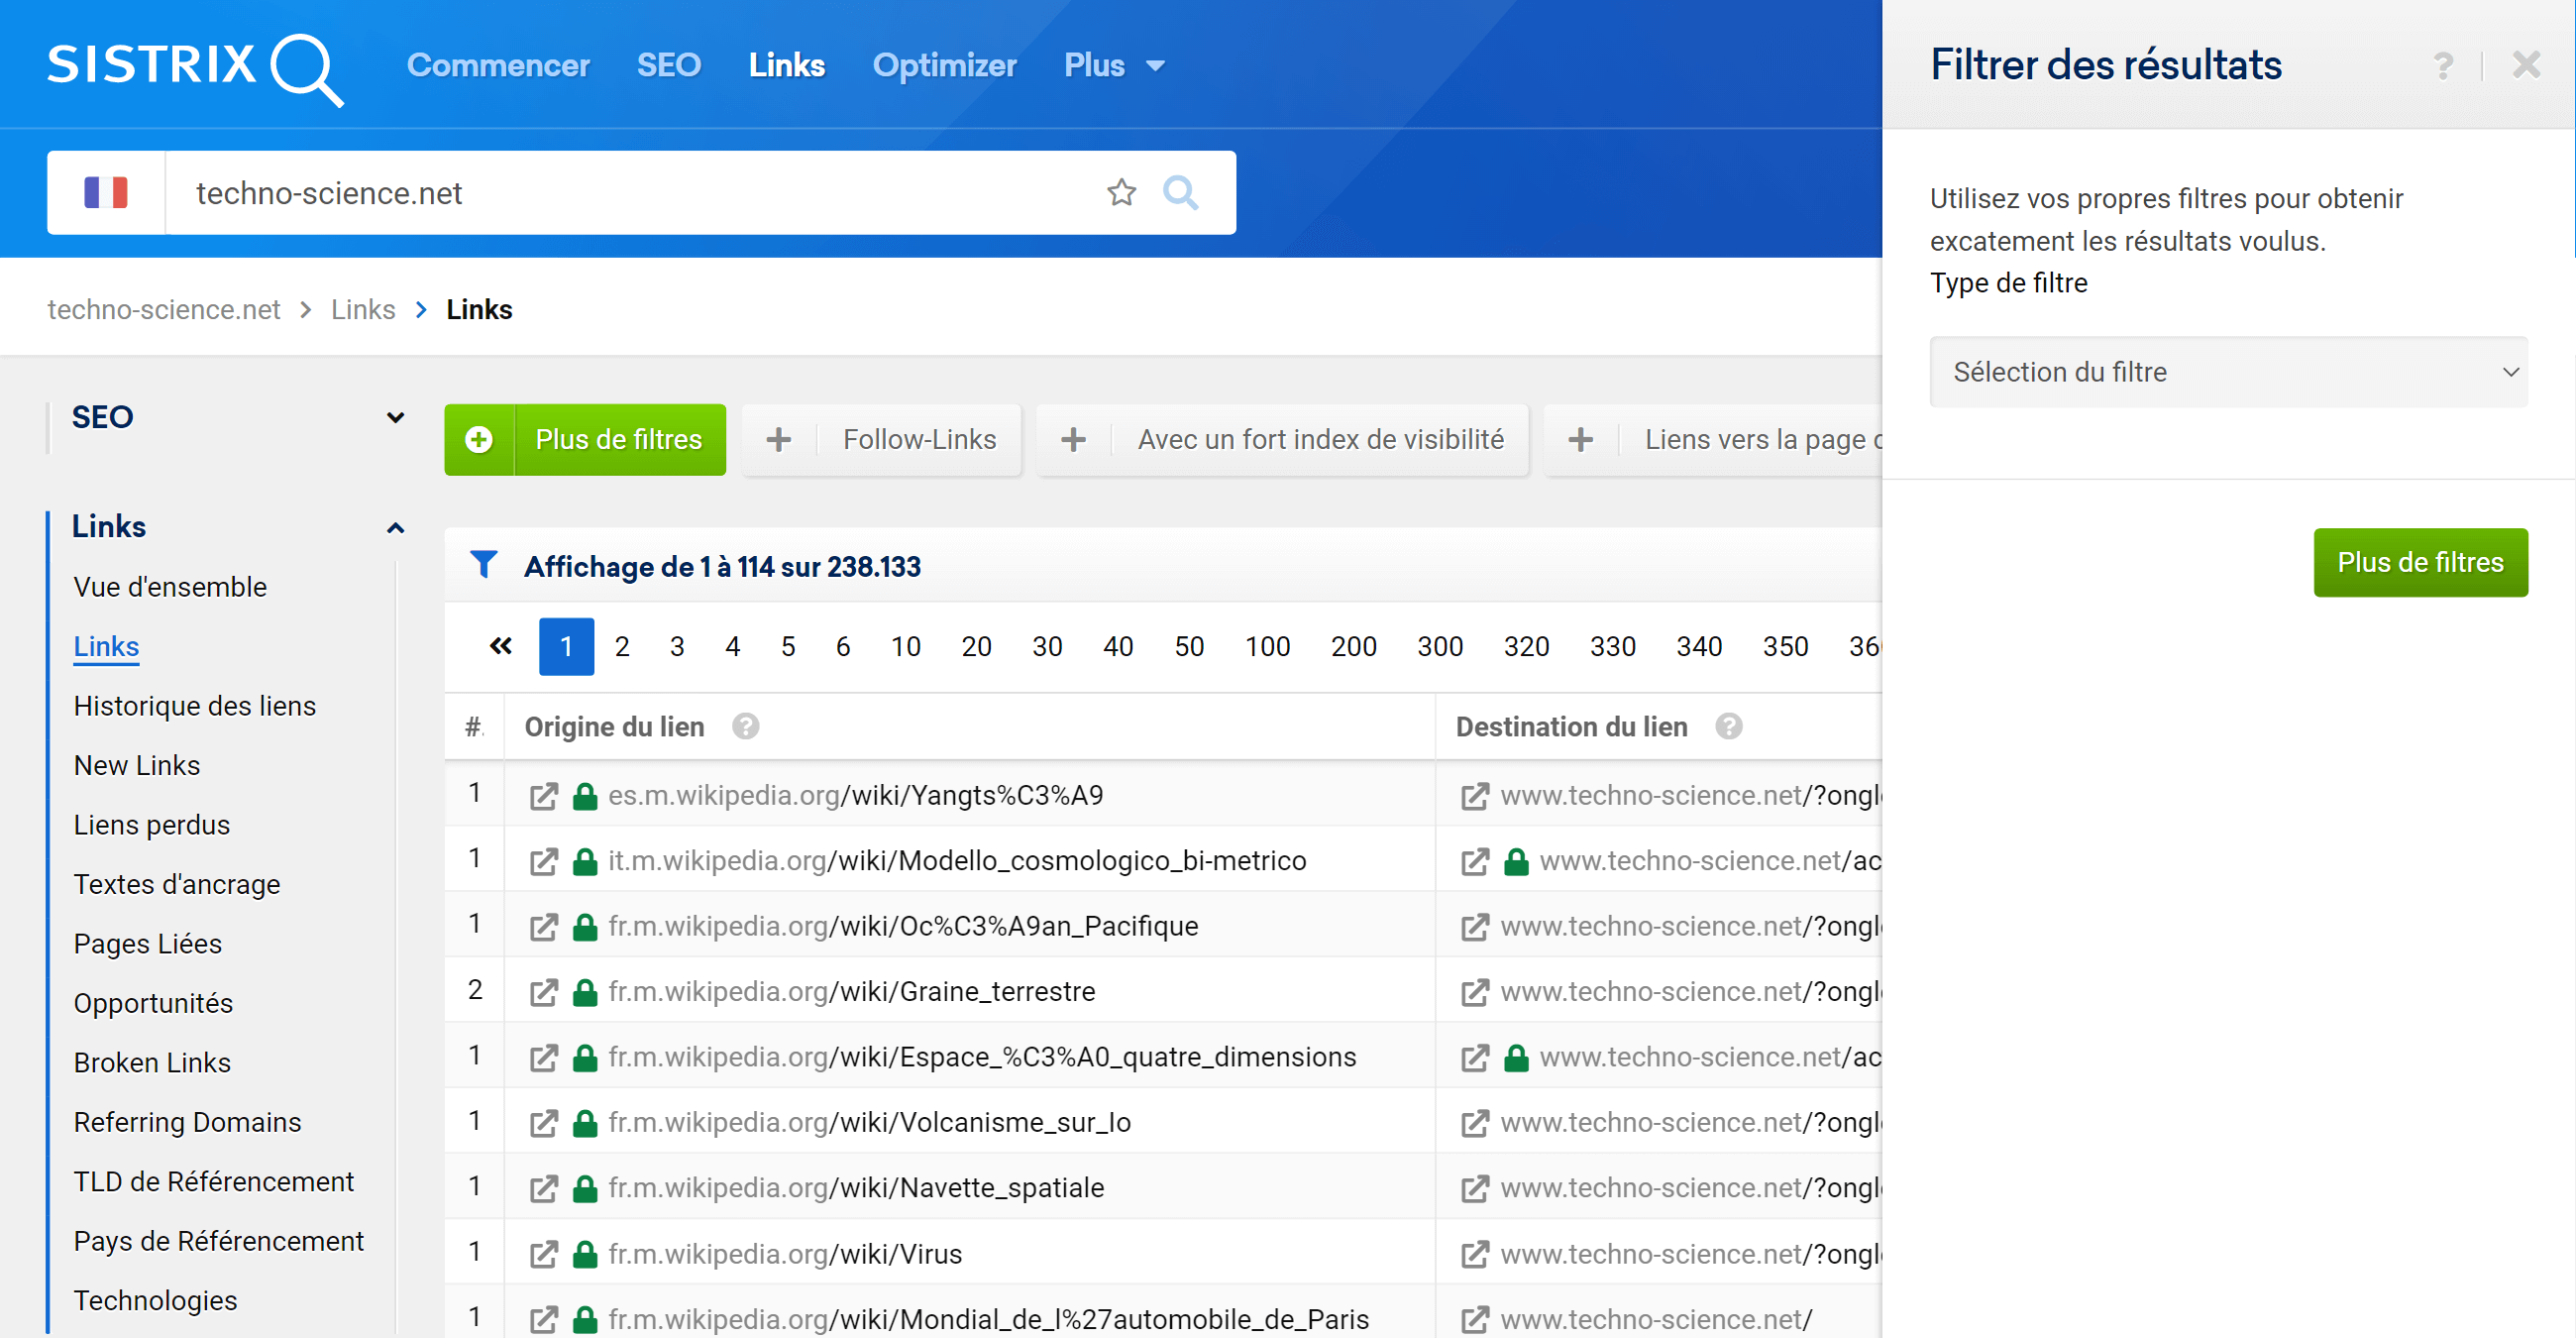Close the Filtrer des résultats panel
Image resolution: width=2576 pixels, height=1338 pixels.
pos(2526,66)
